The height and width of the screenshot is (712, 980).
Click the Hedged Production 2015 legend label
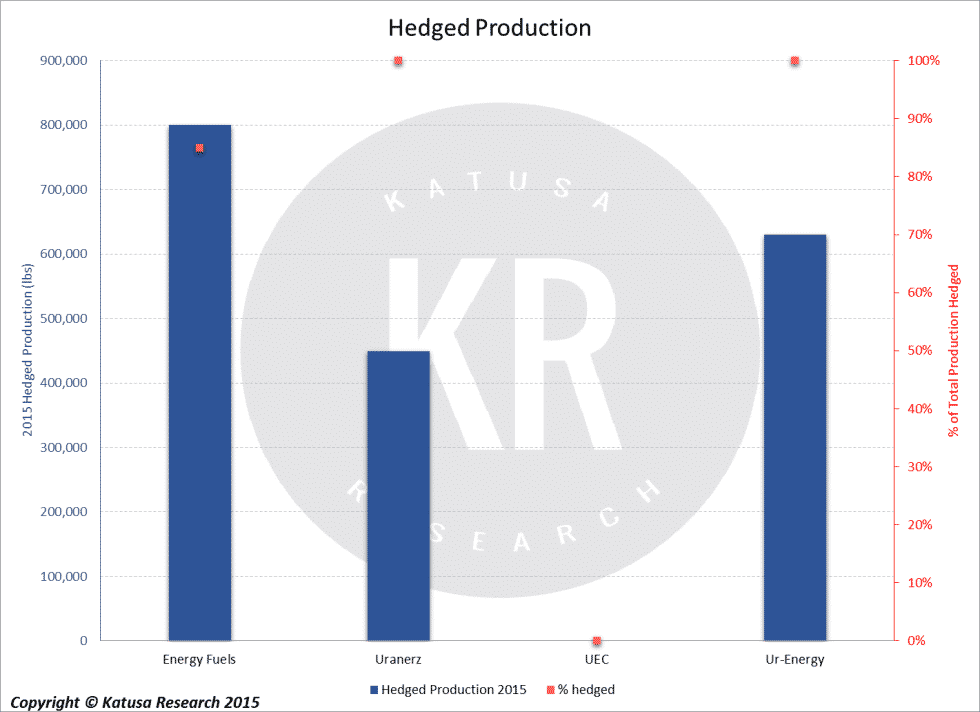(x=454, y=689)
